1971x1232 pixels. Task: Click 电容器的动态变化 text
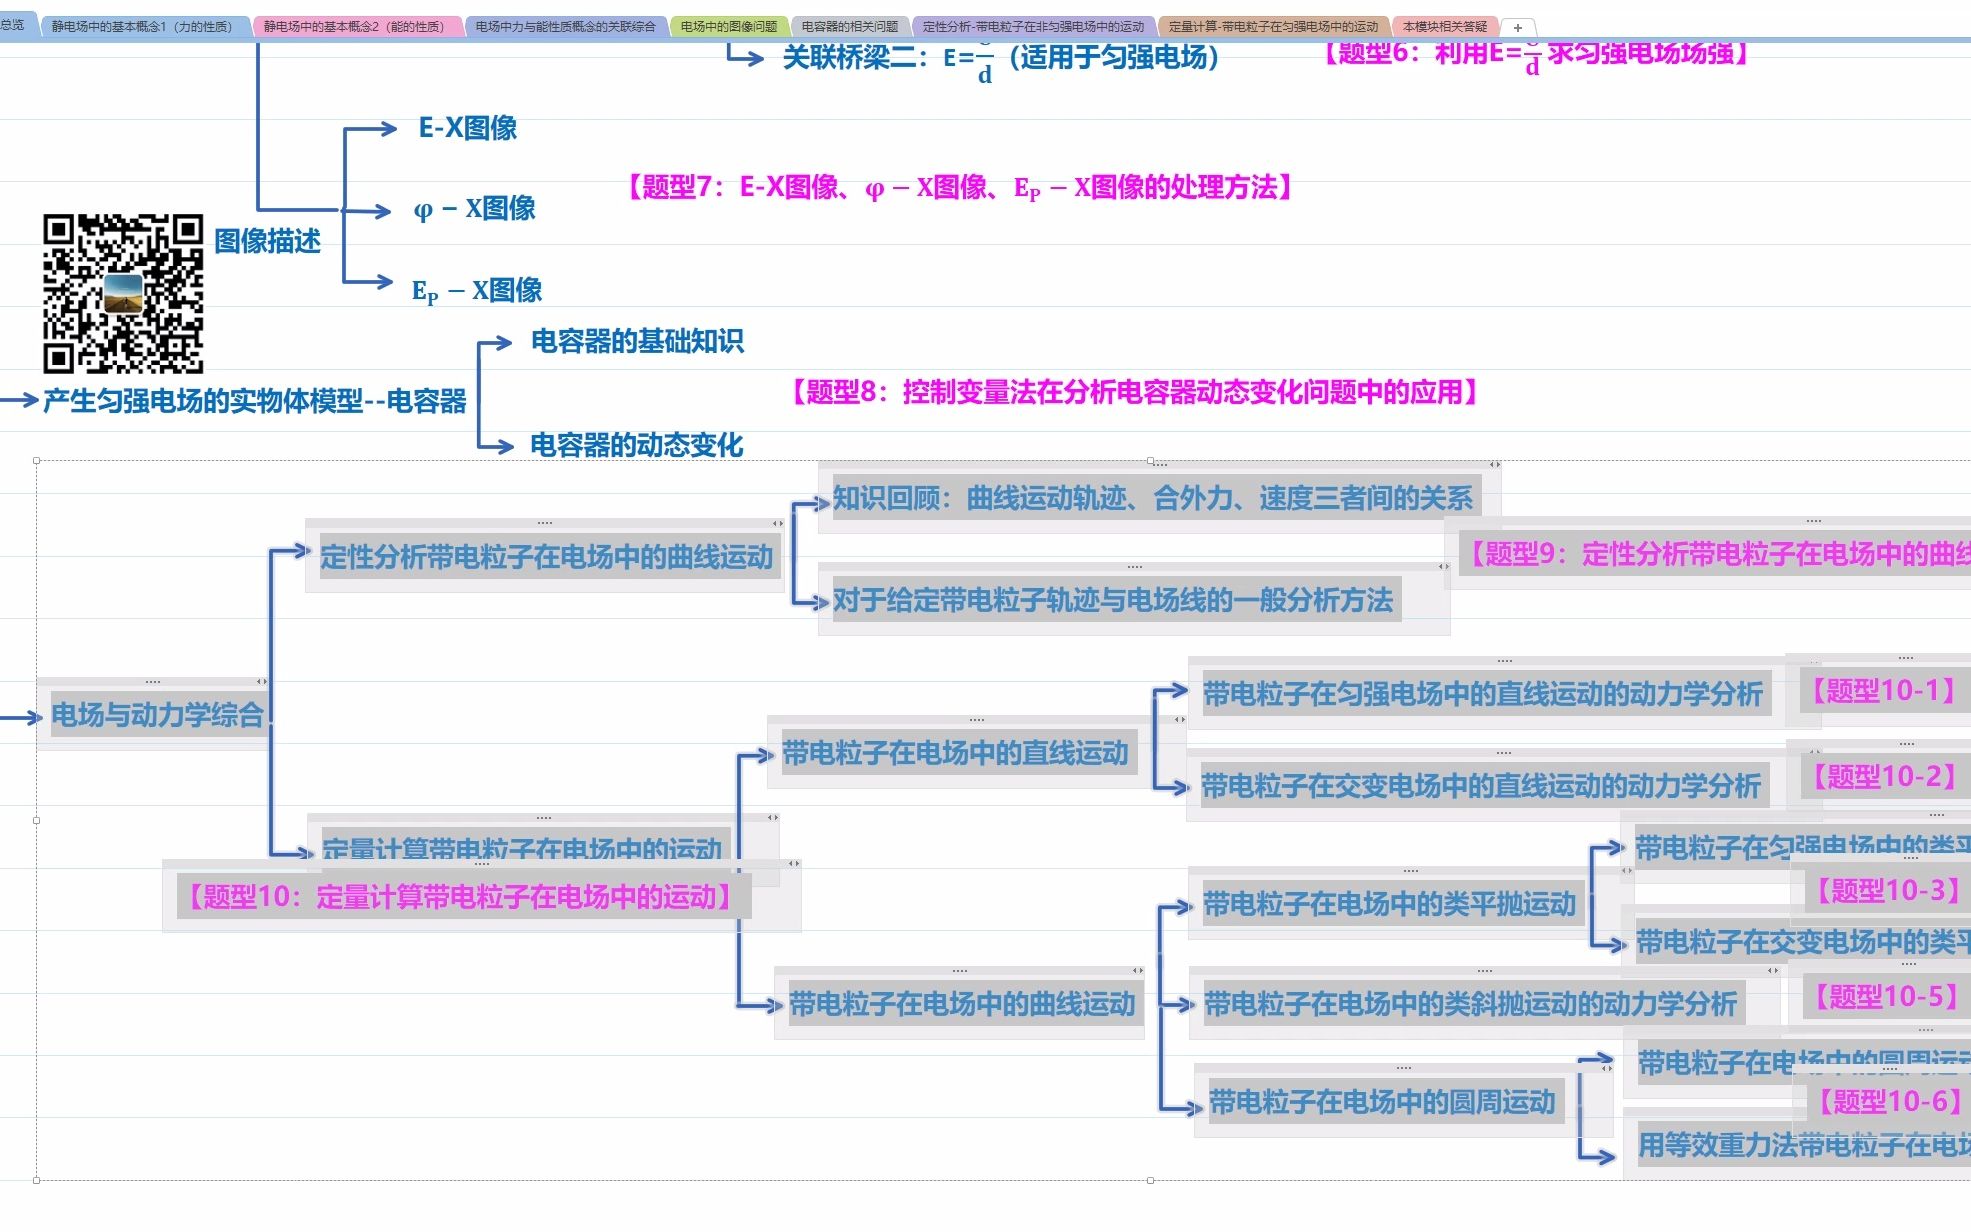[x=636, y=445]
